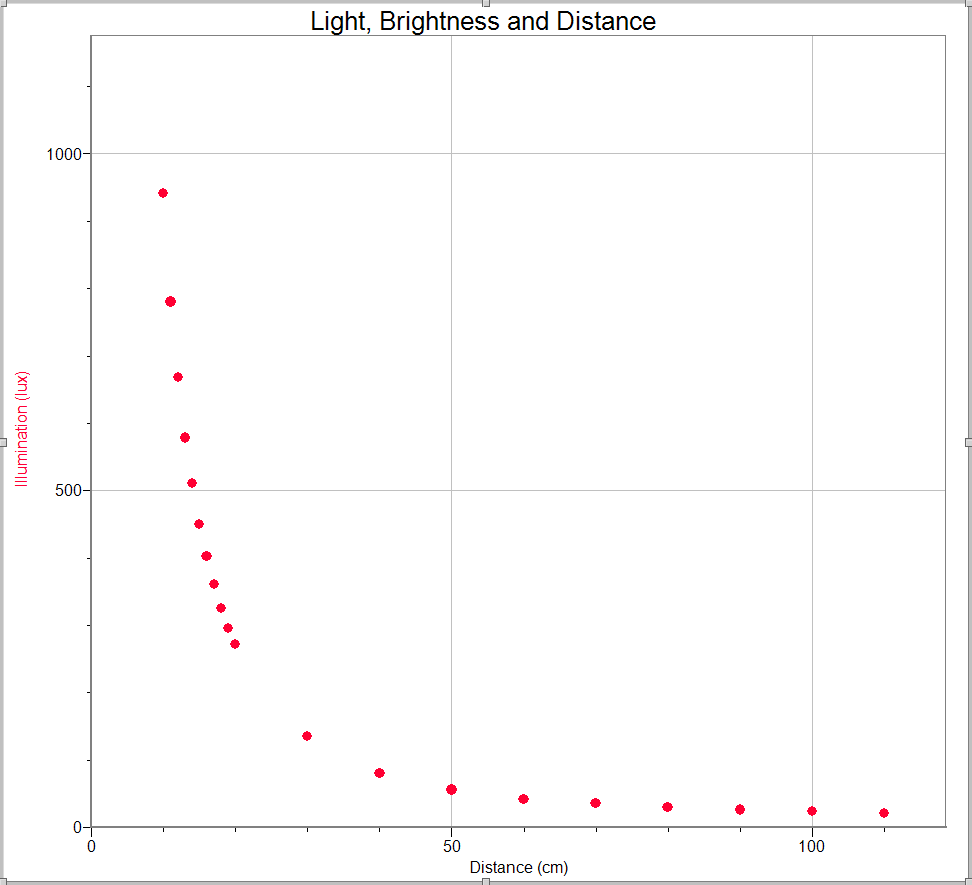
Task: Click the y-axis value 1000
Action: click(64, 154)
